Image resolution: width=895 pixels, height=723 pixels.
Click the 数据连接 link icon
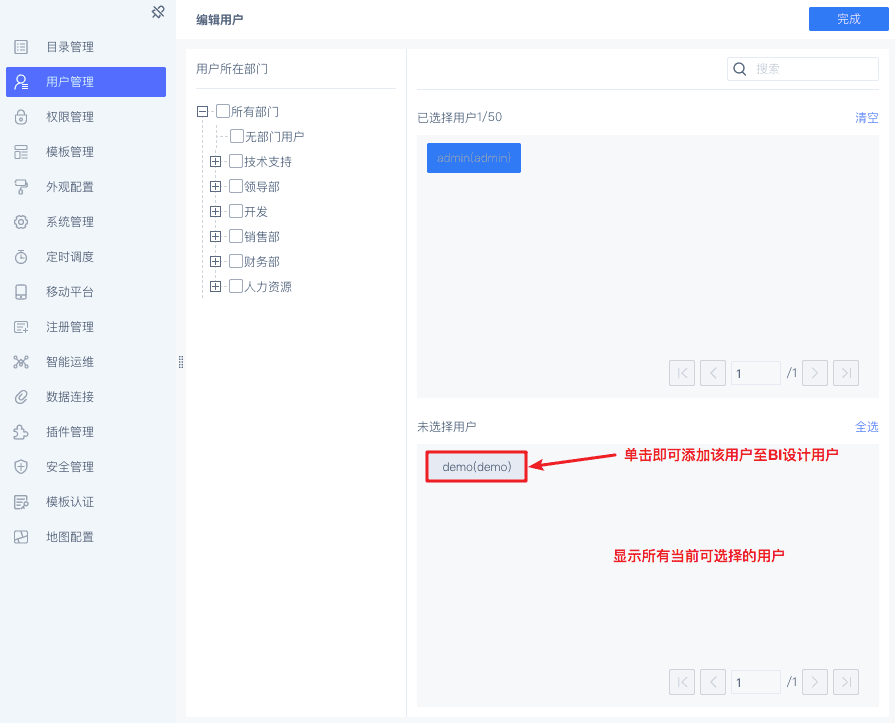pos(21,397)
